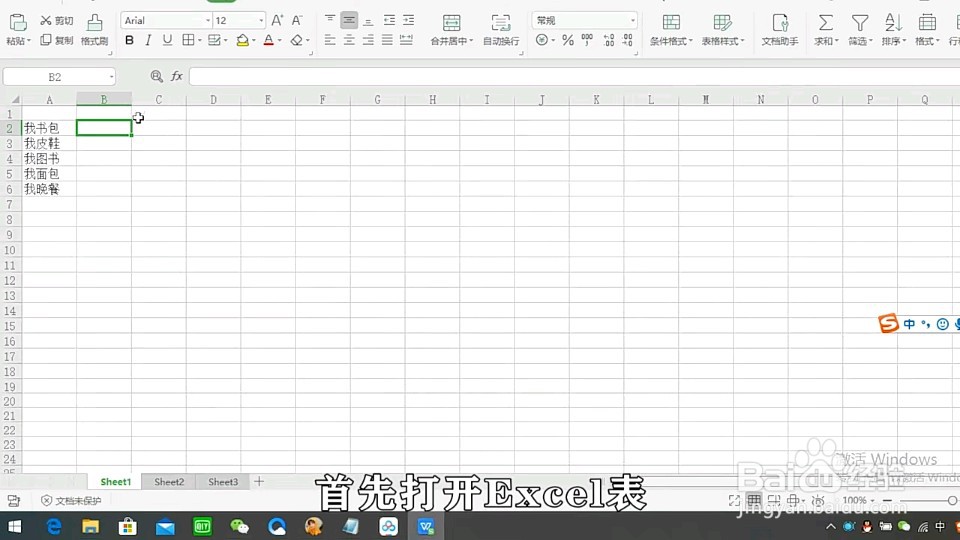
Task: Open Table Style (表格样式) menu
Action: [722, 29]
